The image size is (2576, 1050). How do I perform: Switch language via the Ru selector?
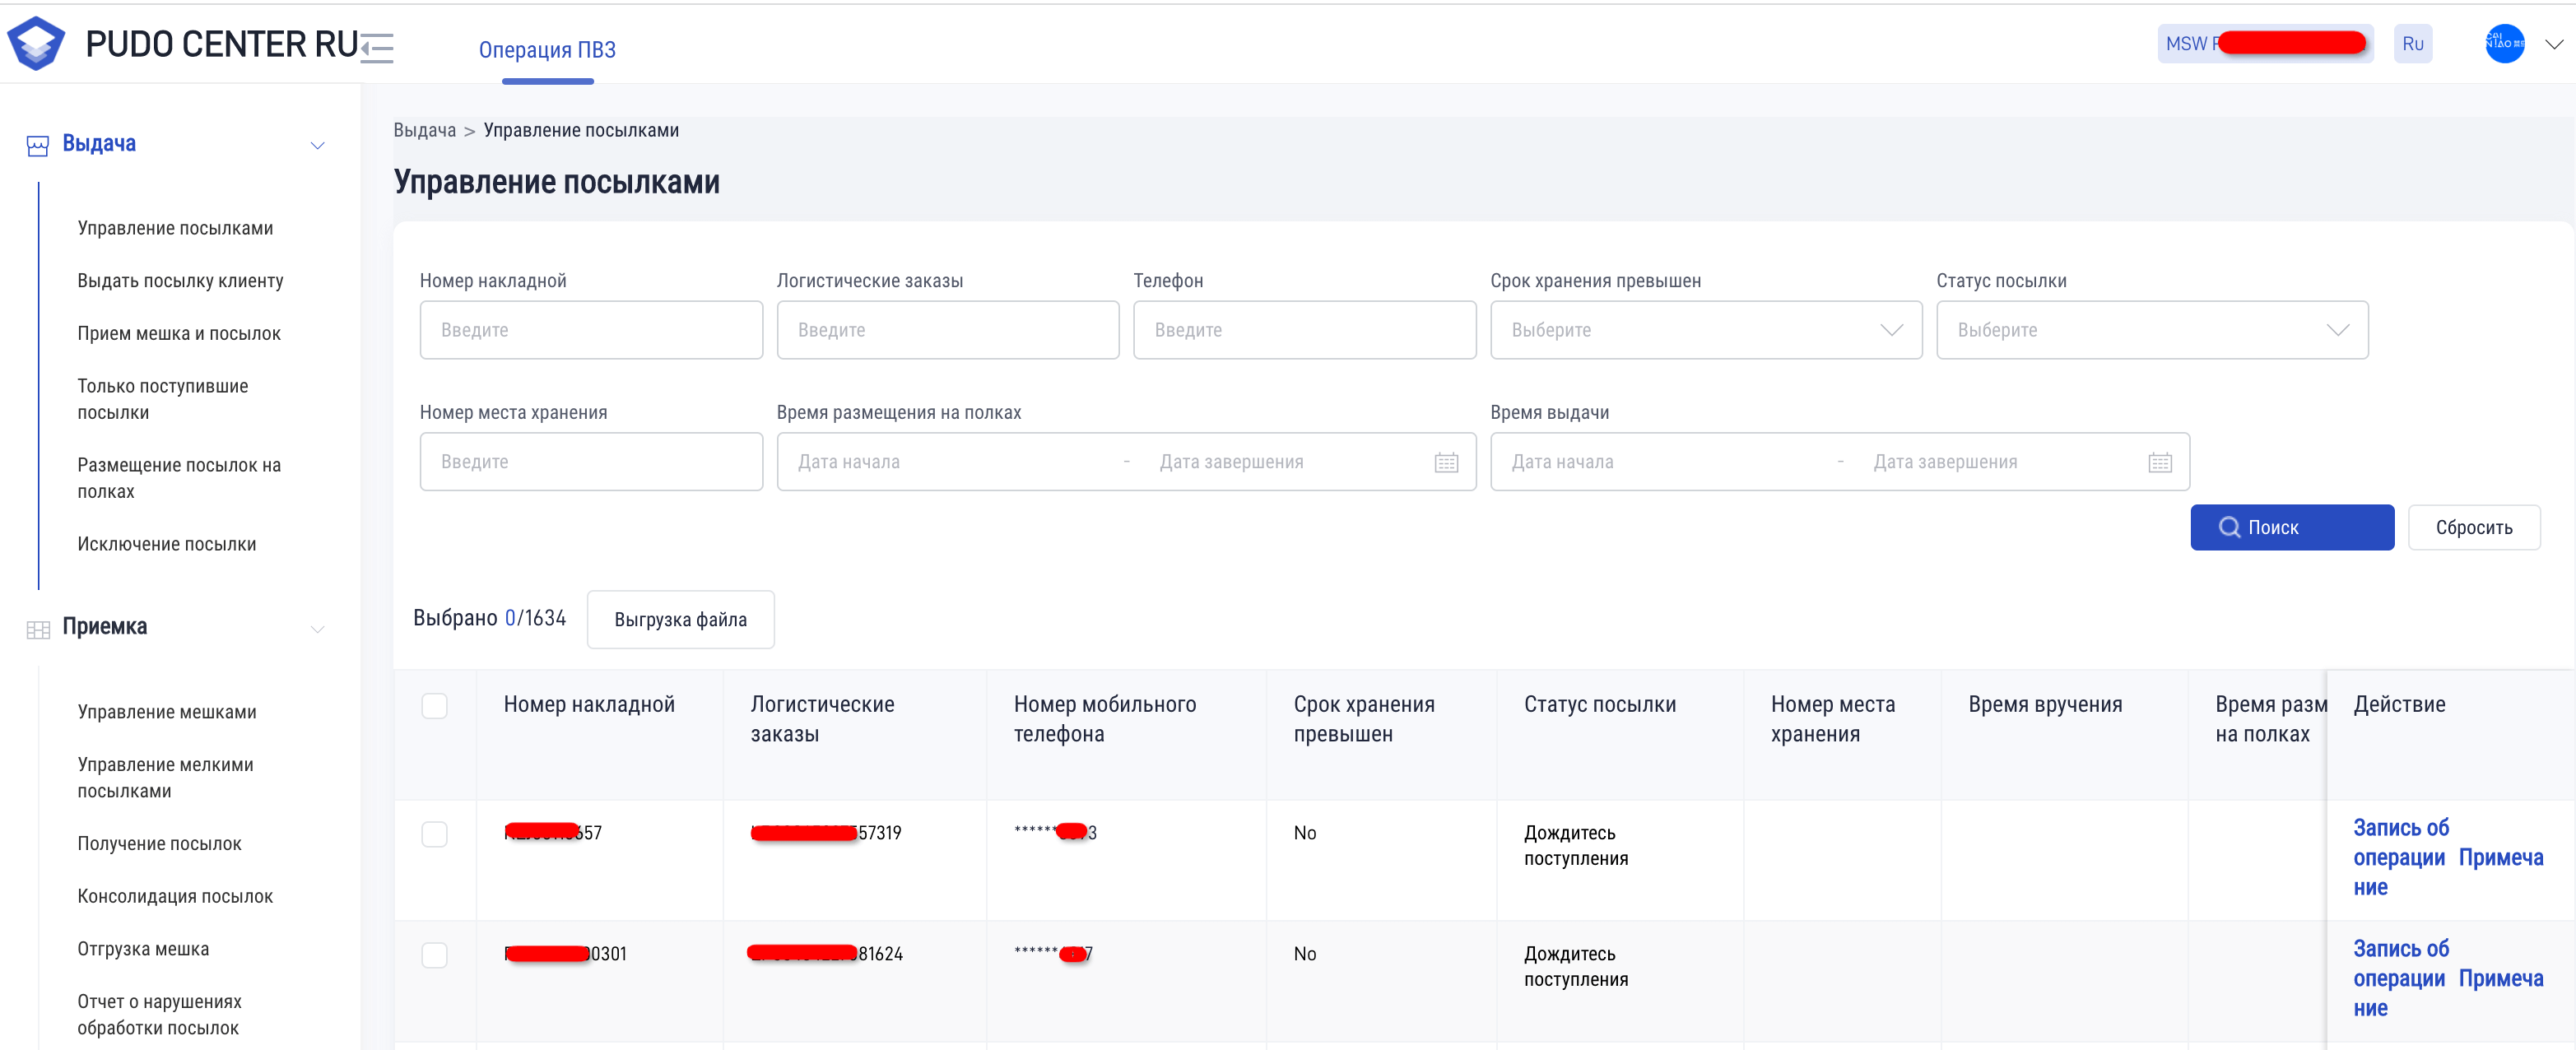[x=2412, y=43]
